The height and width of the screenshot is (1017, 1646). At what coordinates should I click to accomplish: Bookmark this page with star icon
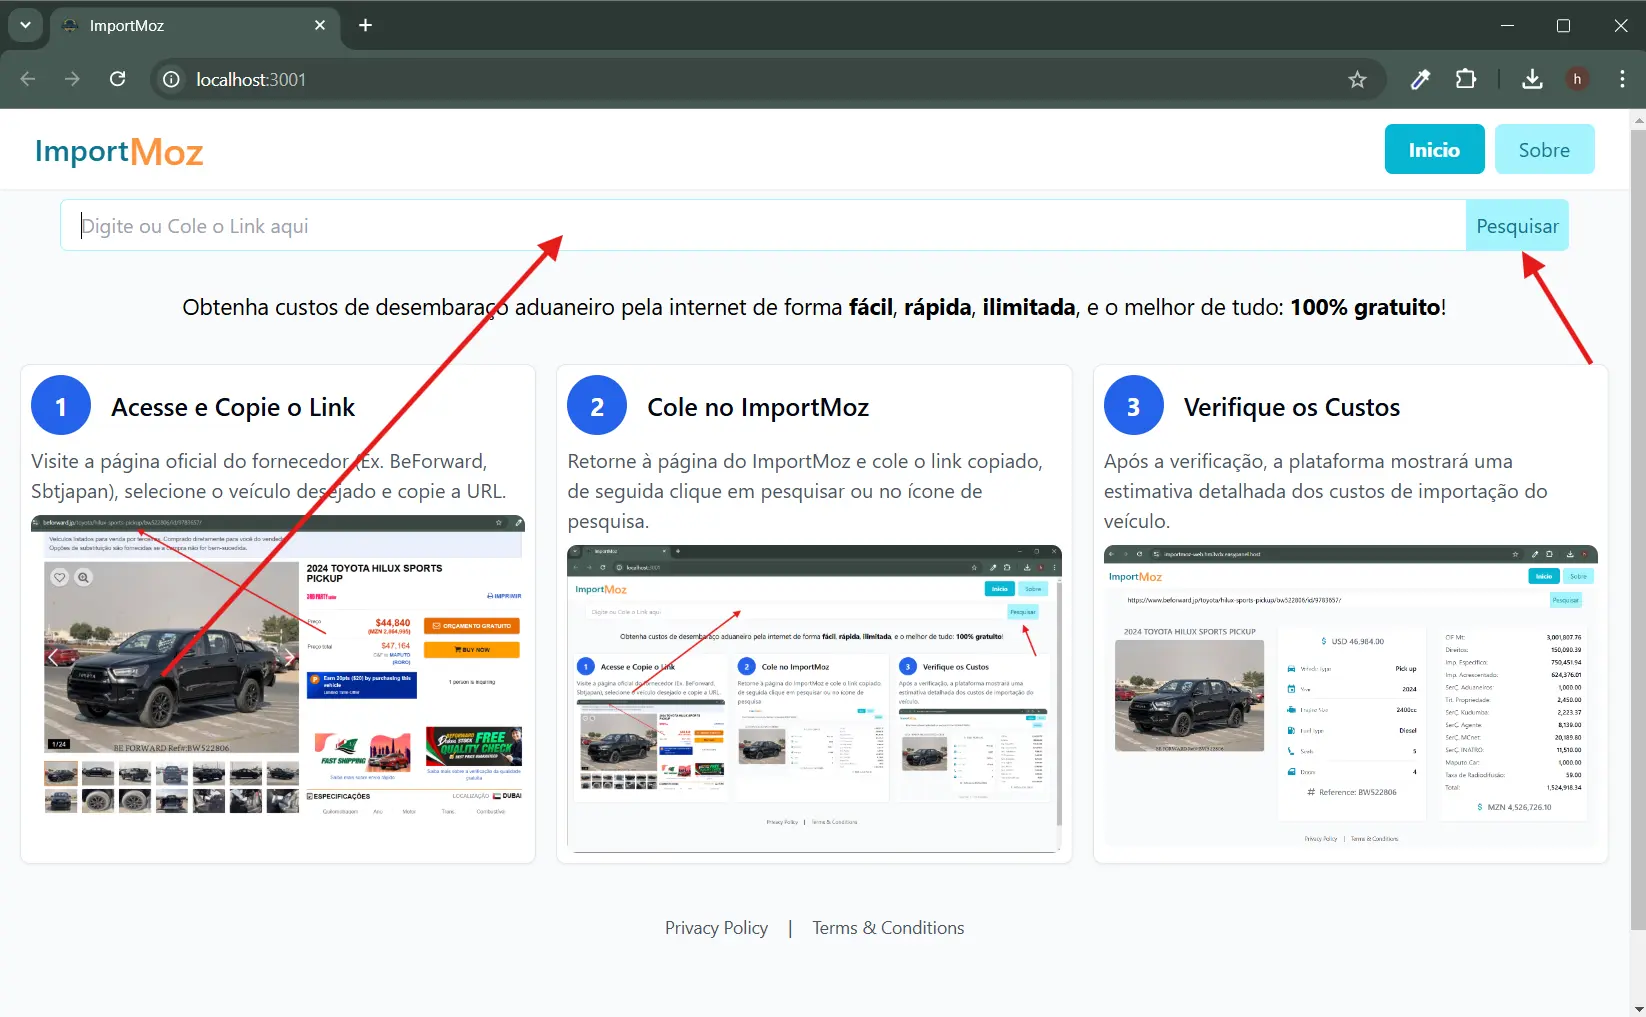1357,80
